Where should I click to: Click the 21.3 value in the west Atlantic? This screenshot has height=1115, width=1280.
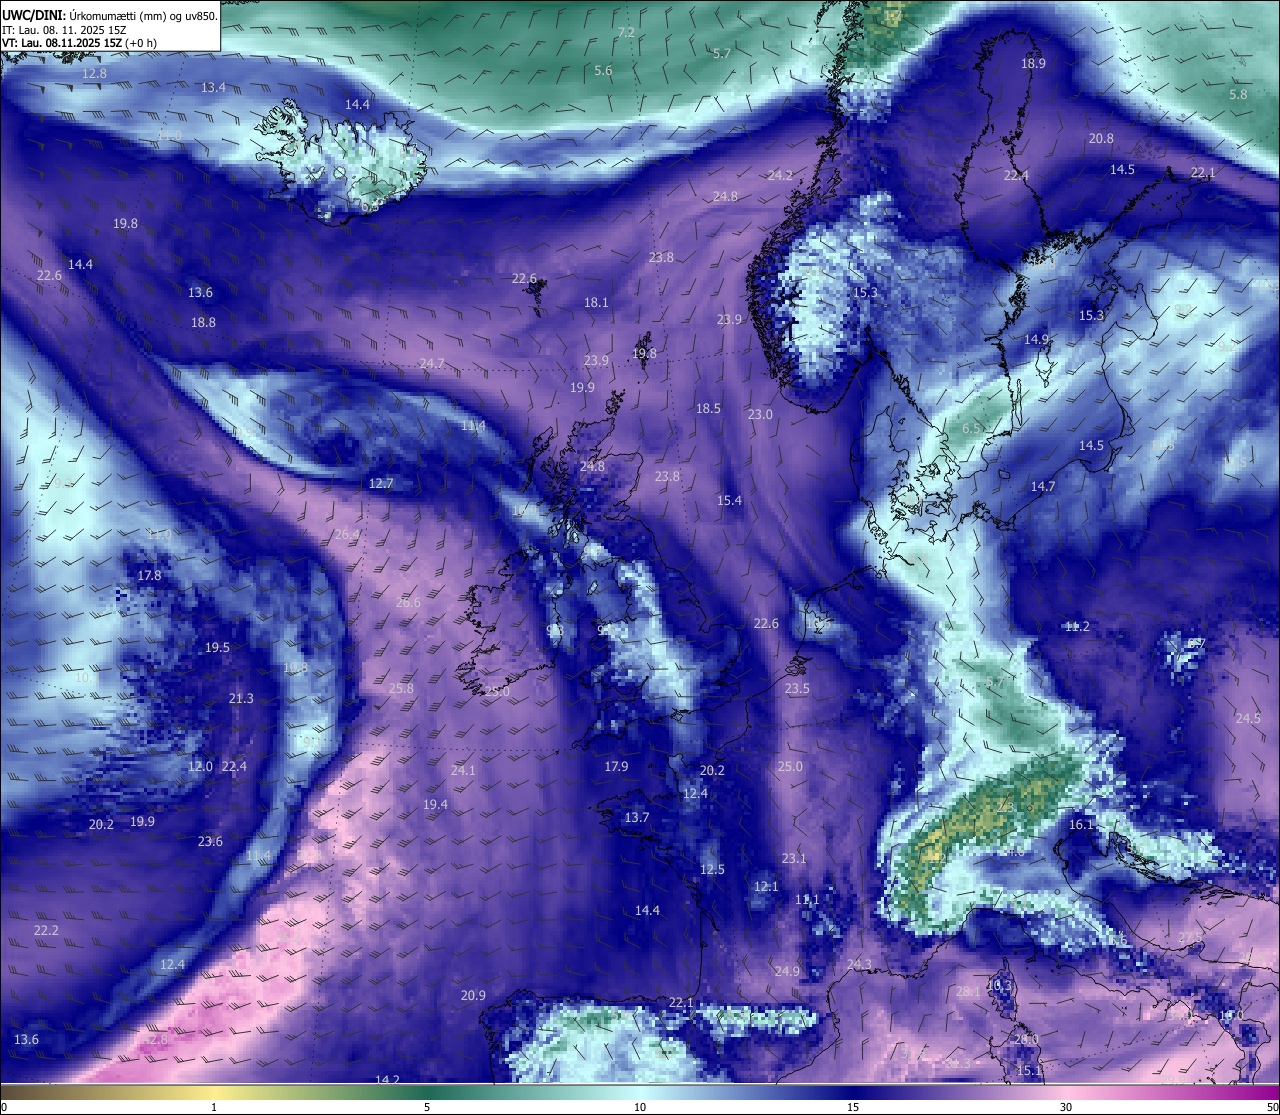pyautogui.click(x=241, y=699)
